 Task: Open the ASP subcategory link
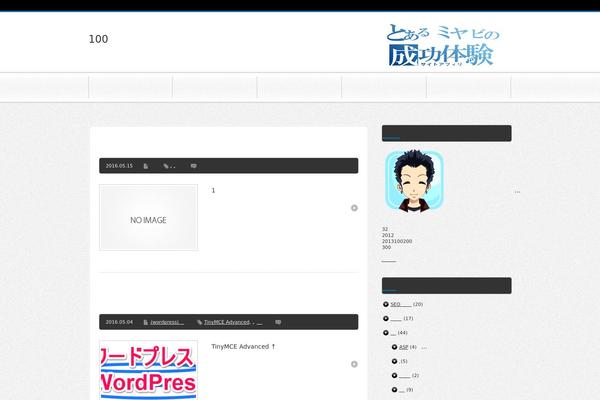coord(404,347)
